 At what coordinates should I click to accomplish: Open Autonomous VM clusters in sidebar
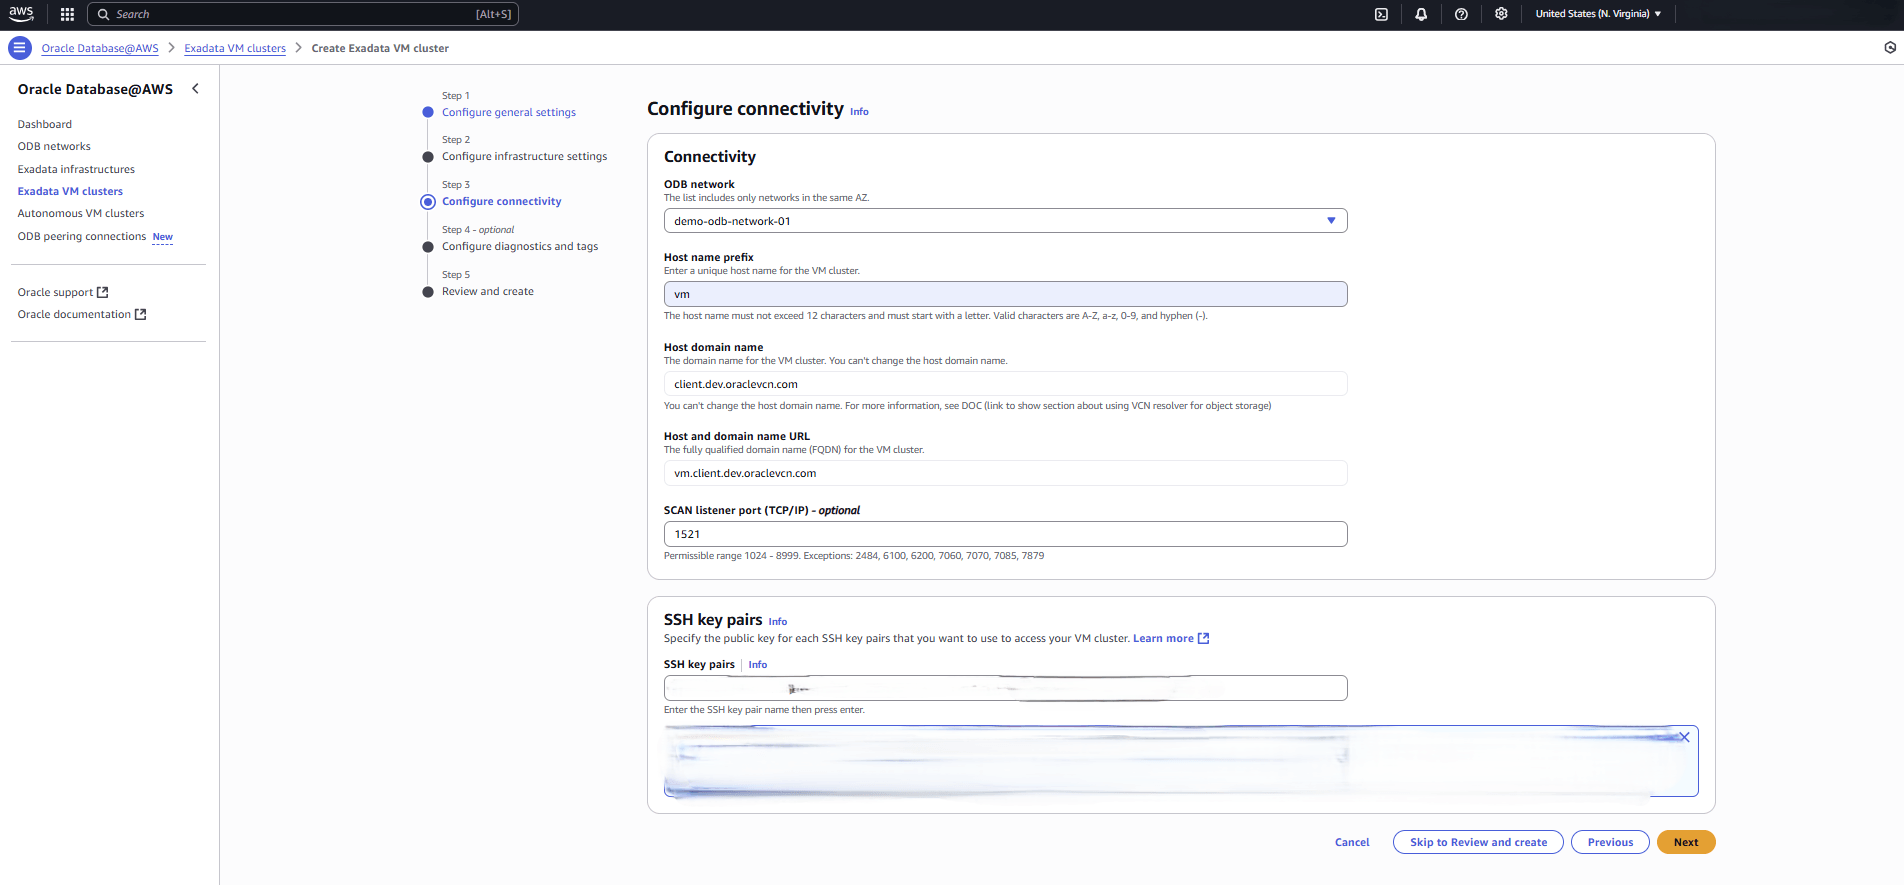click(81, 213)
